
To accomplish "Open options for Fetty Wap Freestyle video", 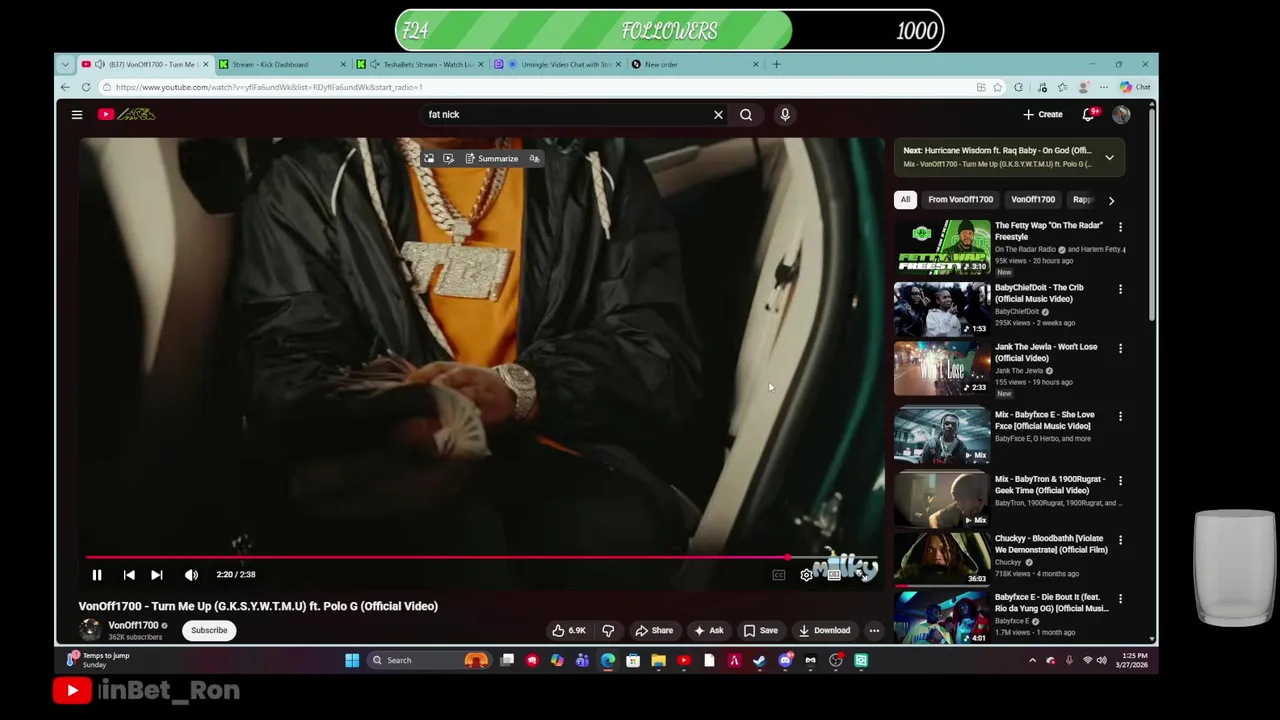I will click(x=1120, y=228).
